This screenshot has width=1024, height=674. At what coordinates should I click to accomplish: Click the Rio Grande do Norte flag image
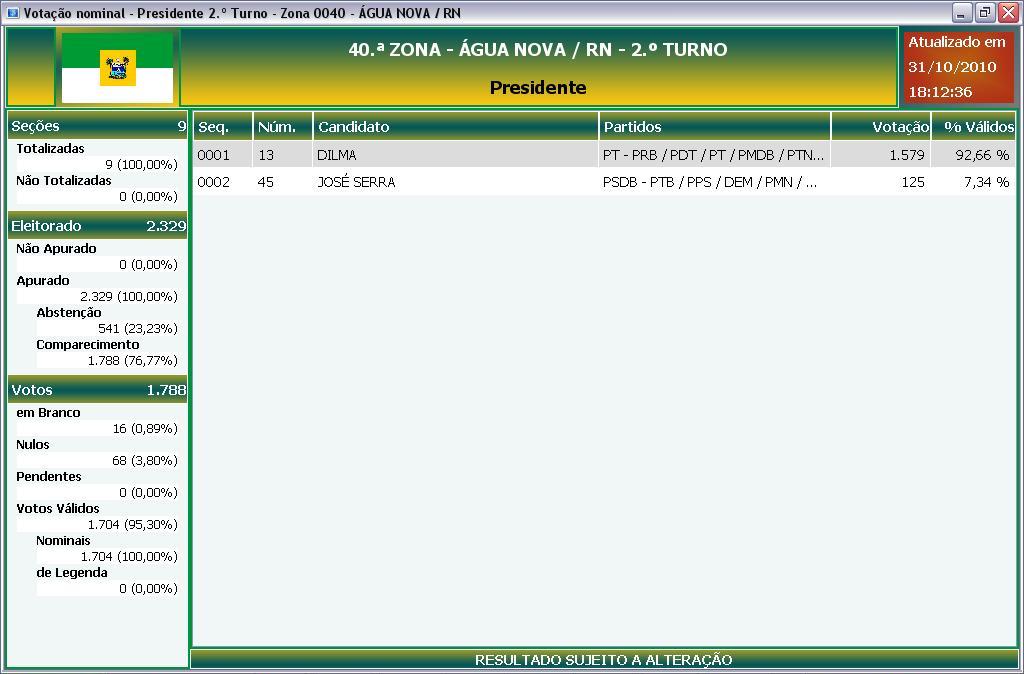[x=118, y=68]
